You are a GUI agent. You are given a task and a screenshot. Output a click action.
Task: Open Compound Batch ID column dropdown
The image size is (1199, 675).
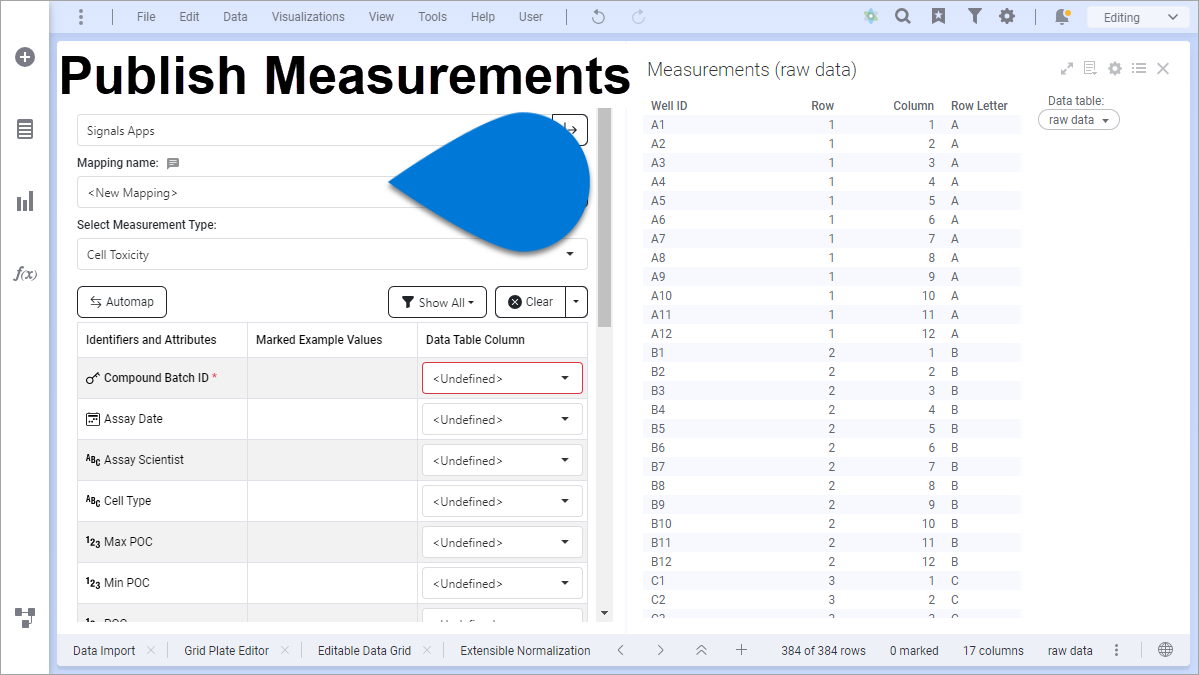point(502,378)
